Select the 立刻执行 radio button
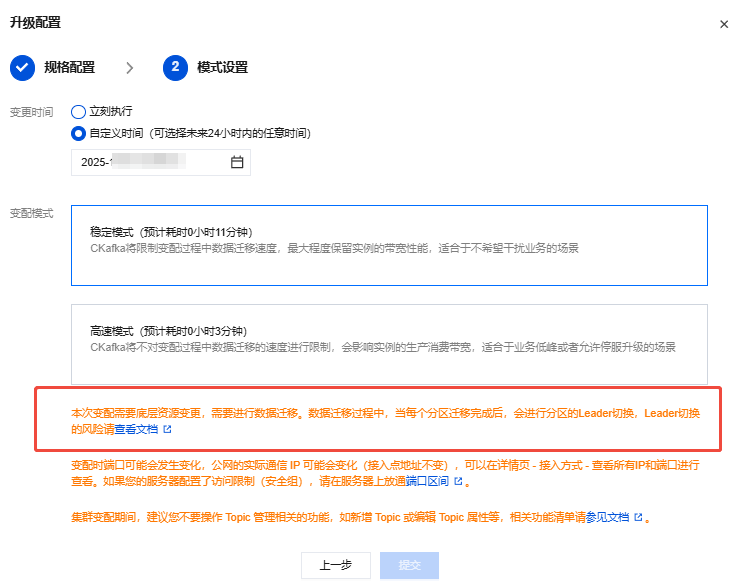This screenshot has height=581, width=735. pyautogui.click(x=78, y=112)
